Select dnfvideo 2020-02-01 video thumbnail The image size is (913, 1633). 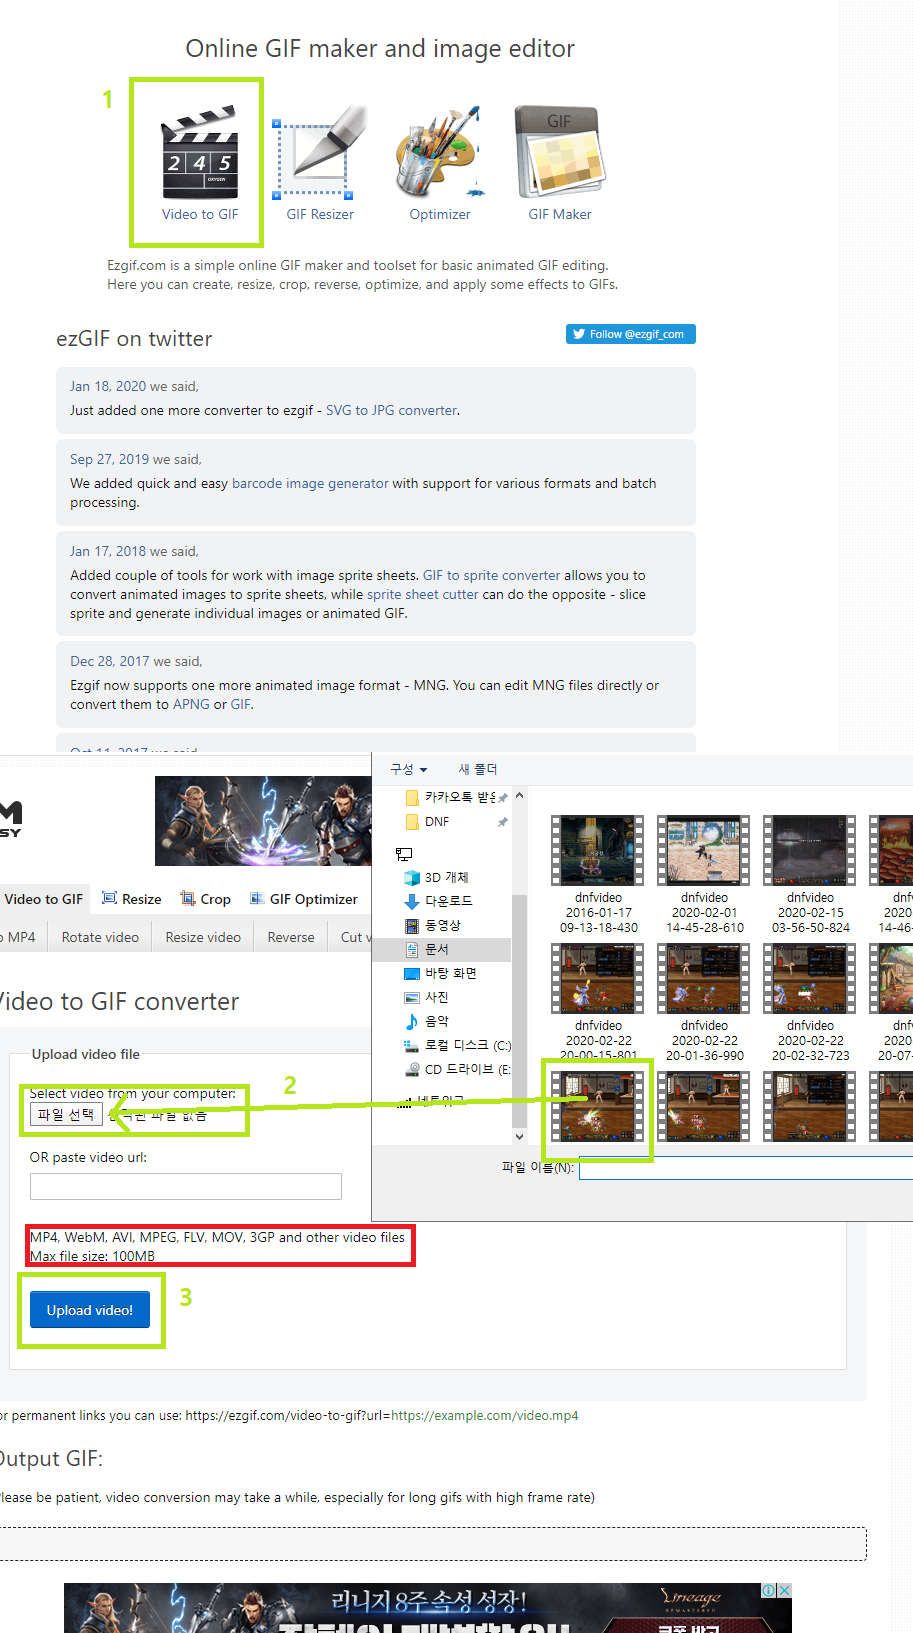click(704, 851)
